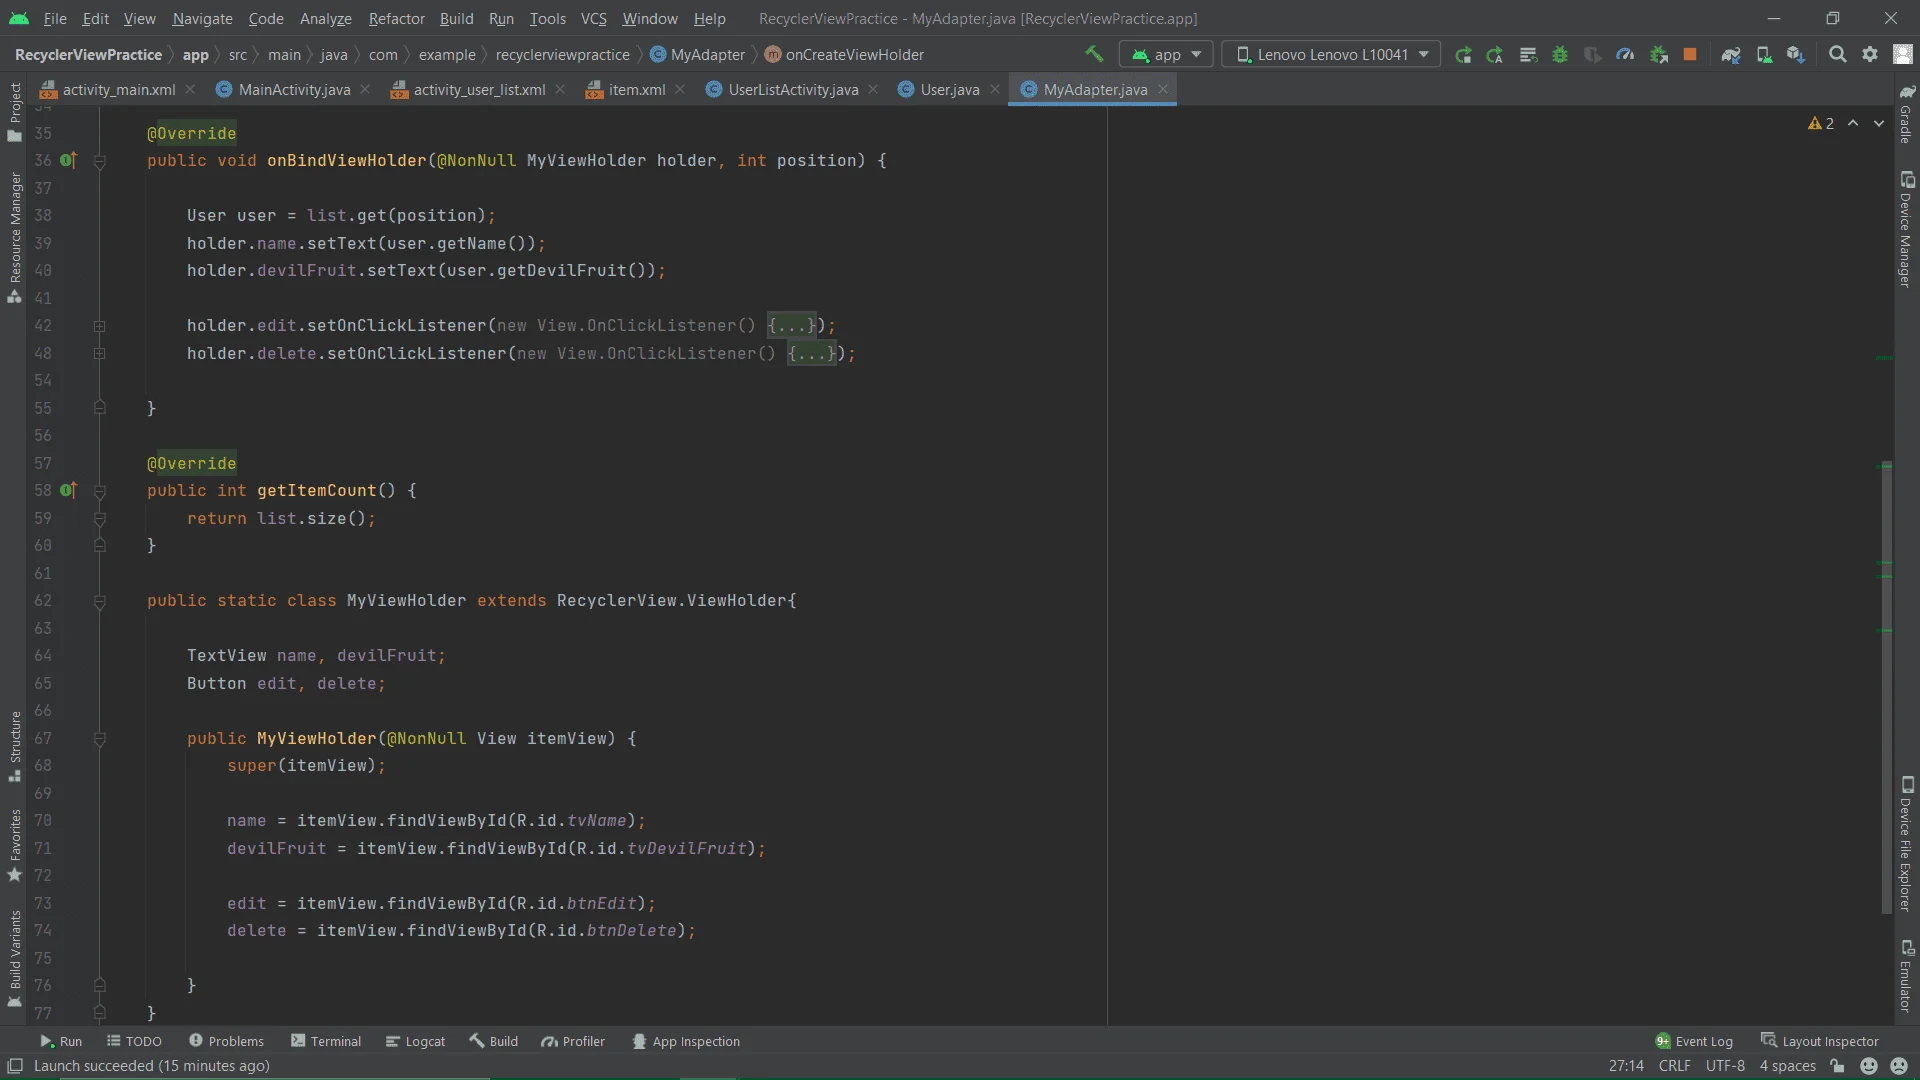Change UTF-8 file encoding in status bar
The height and width of the screenshot is (1080, 1920).
[x=1725, y=1066]
